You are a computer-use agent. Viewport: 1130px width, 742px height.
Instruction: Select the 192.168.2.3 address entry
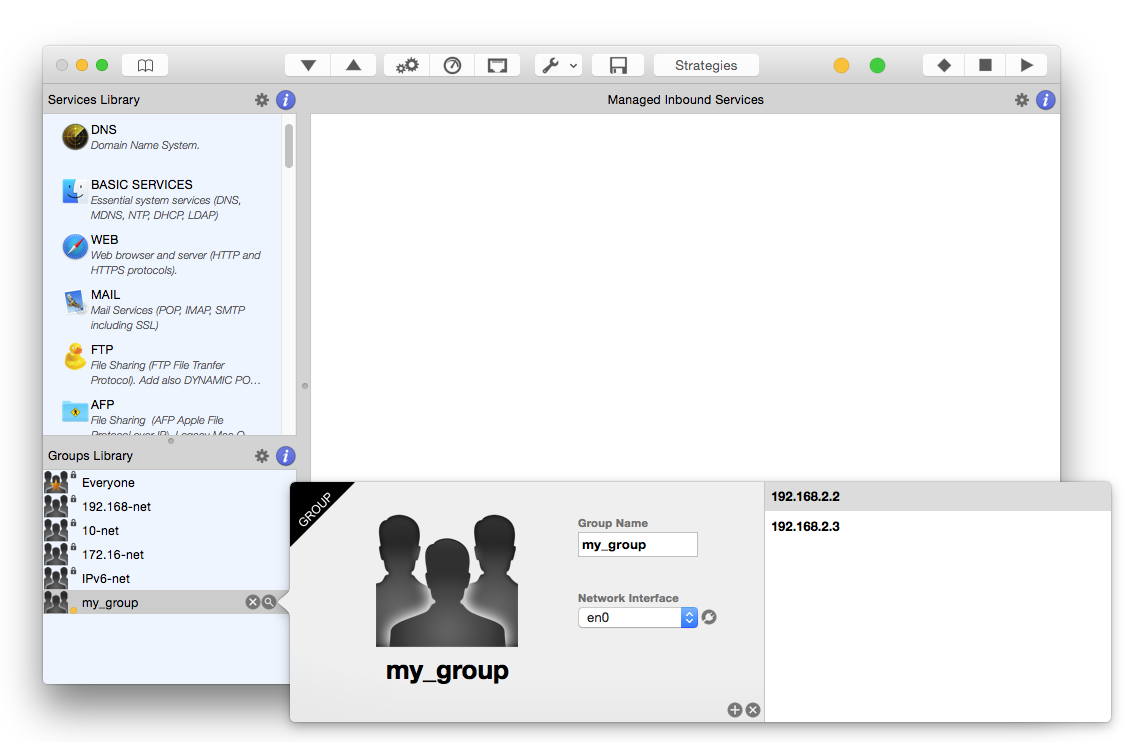coord(805,526)
